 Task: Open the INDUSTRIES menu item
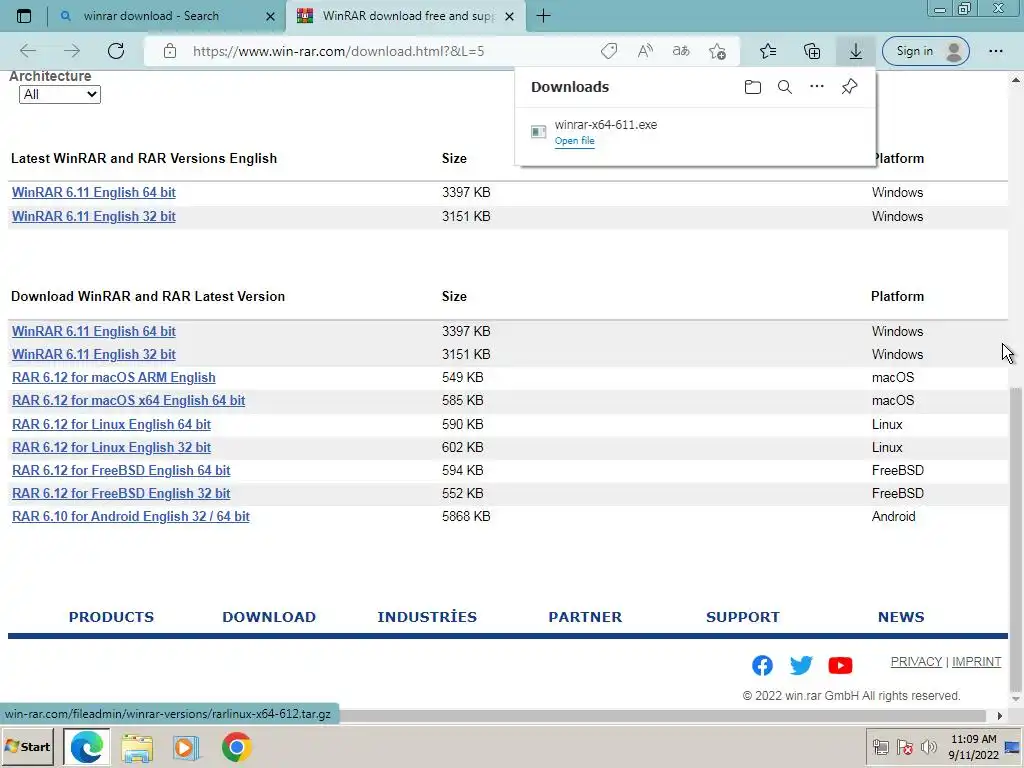coord(427,617)
